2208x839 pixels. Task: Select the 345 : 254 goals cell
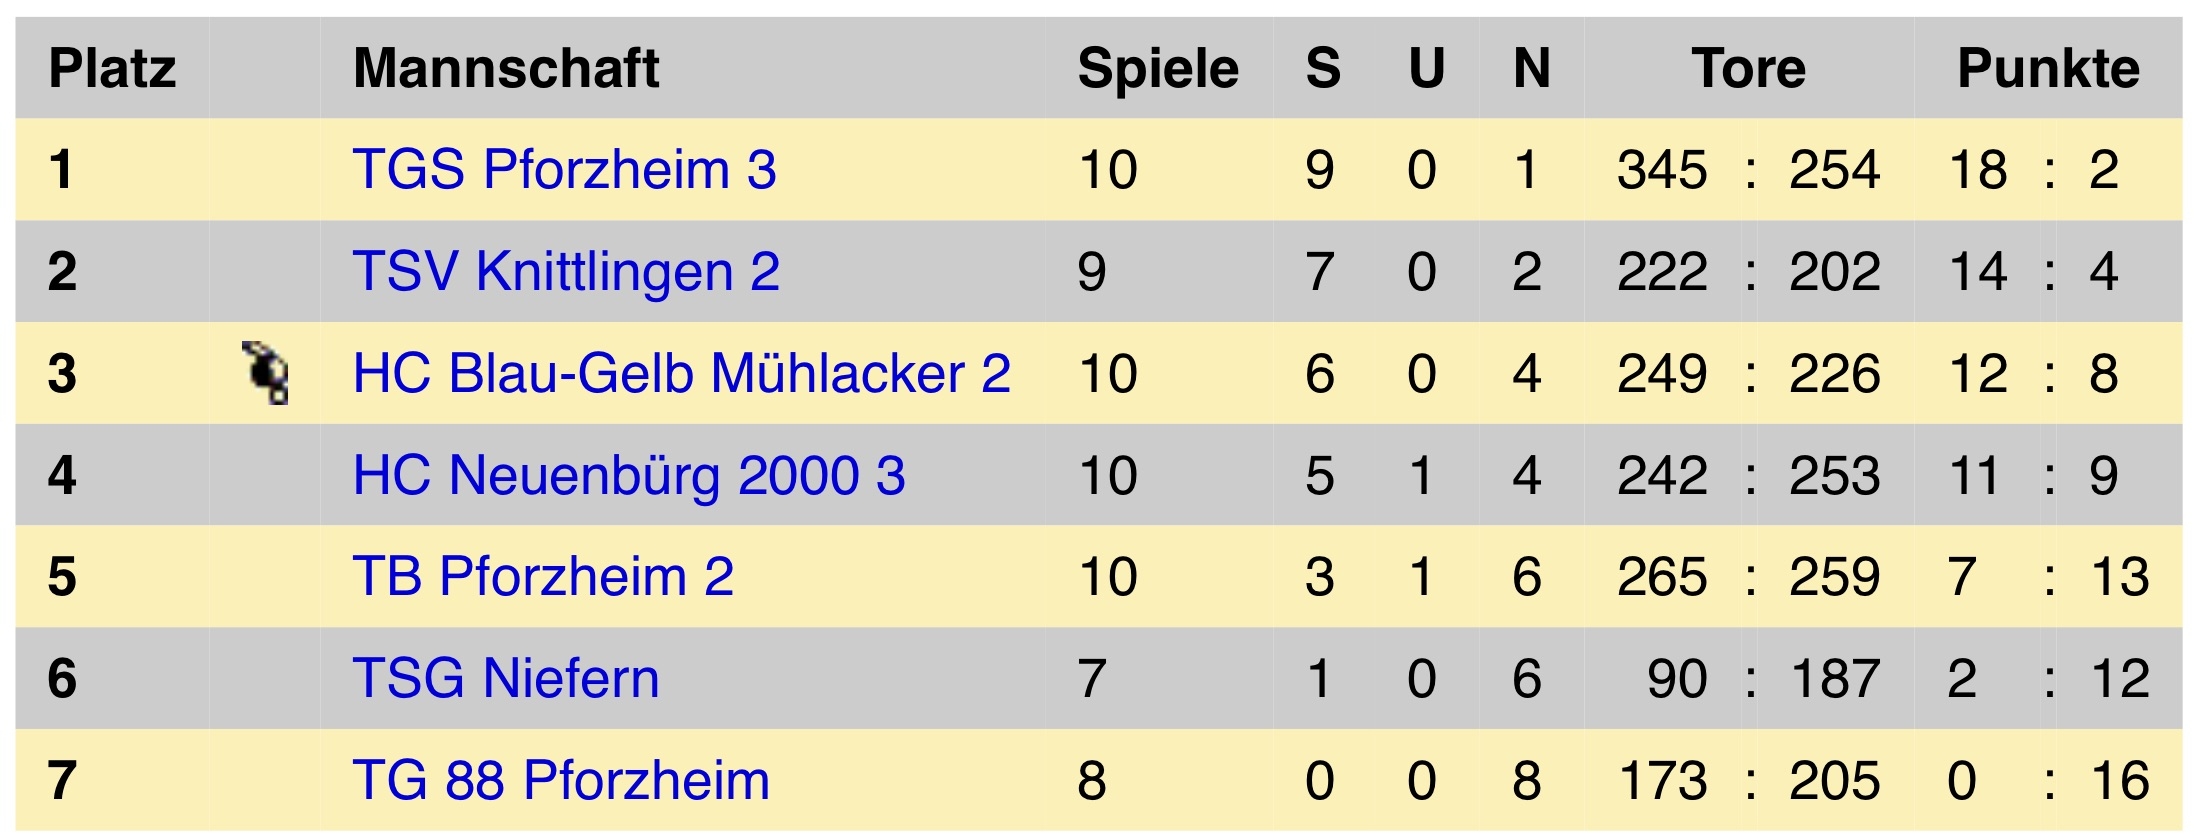pyautogui.click(x=1749, y=170)
